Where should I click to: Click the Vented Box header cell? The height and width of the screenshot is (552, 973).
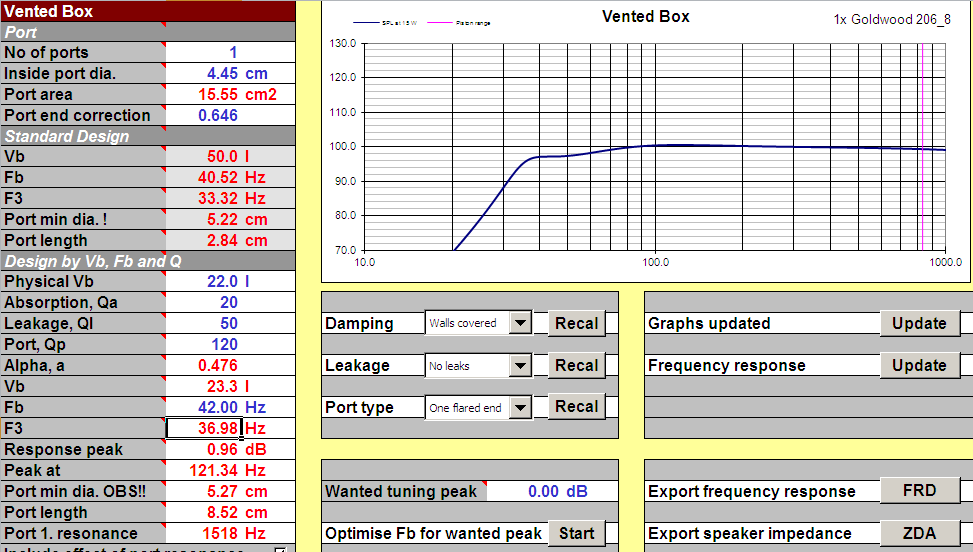tap(148, 11)
